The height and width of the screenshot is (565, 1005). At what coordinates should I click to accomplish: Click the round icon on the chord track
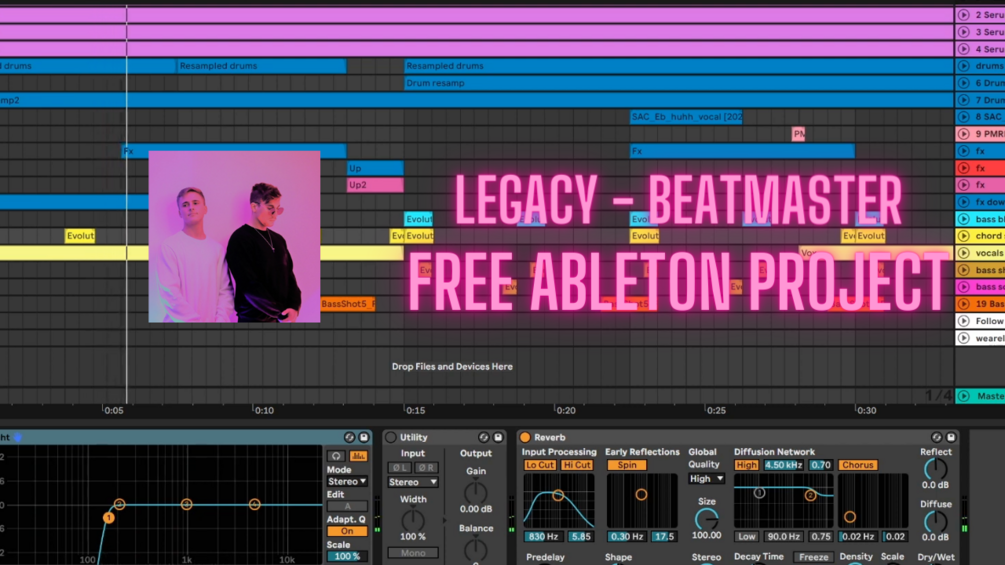tap(963, 236)
